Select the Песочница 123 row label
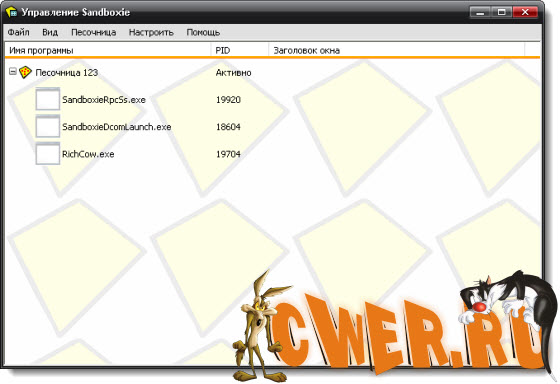The width and height of the screenshot is (560, 384). 67,73
